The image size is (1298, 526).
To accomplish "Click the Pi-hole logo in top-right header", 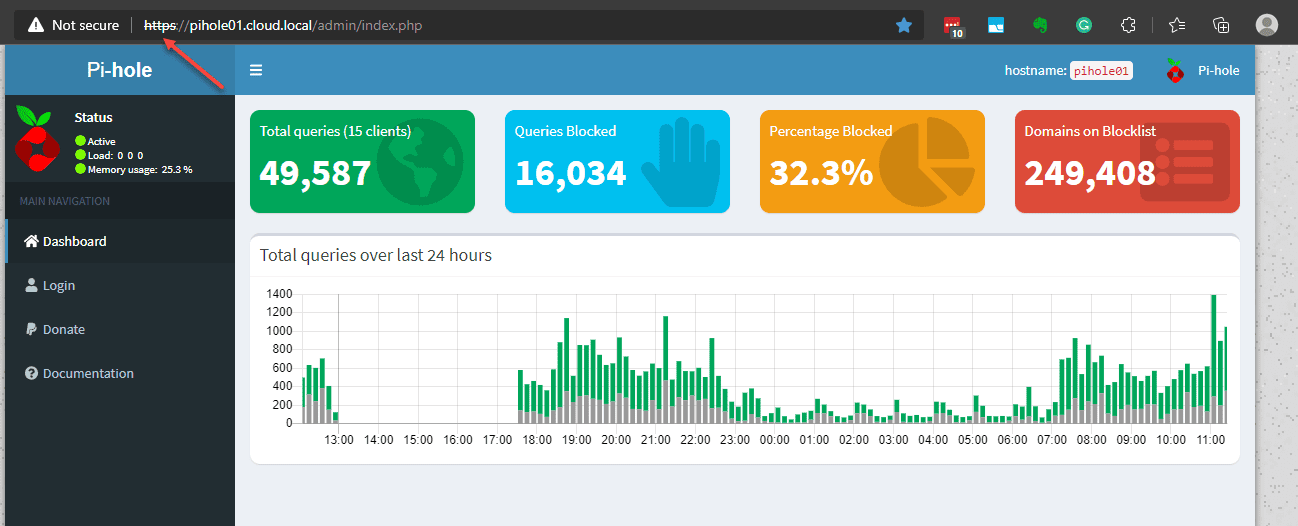I will pyautogui.click(x=1176, y=70).
